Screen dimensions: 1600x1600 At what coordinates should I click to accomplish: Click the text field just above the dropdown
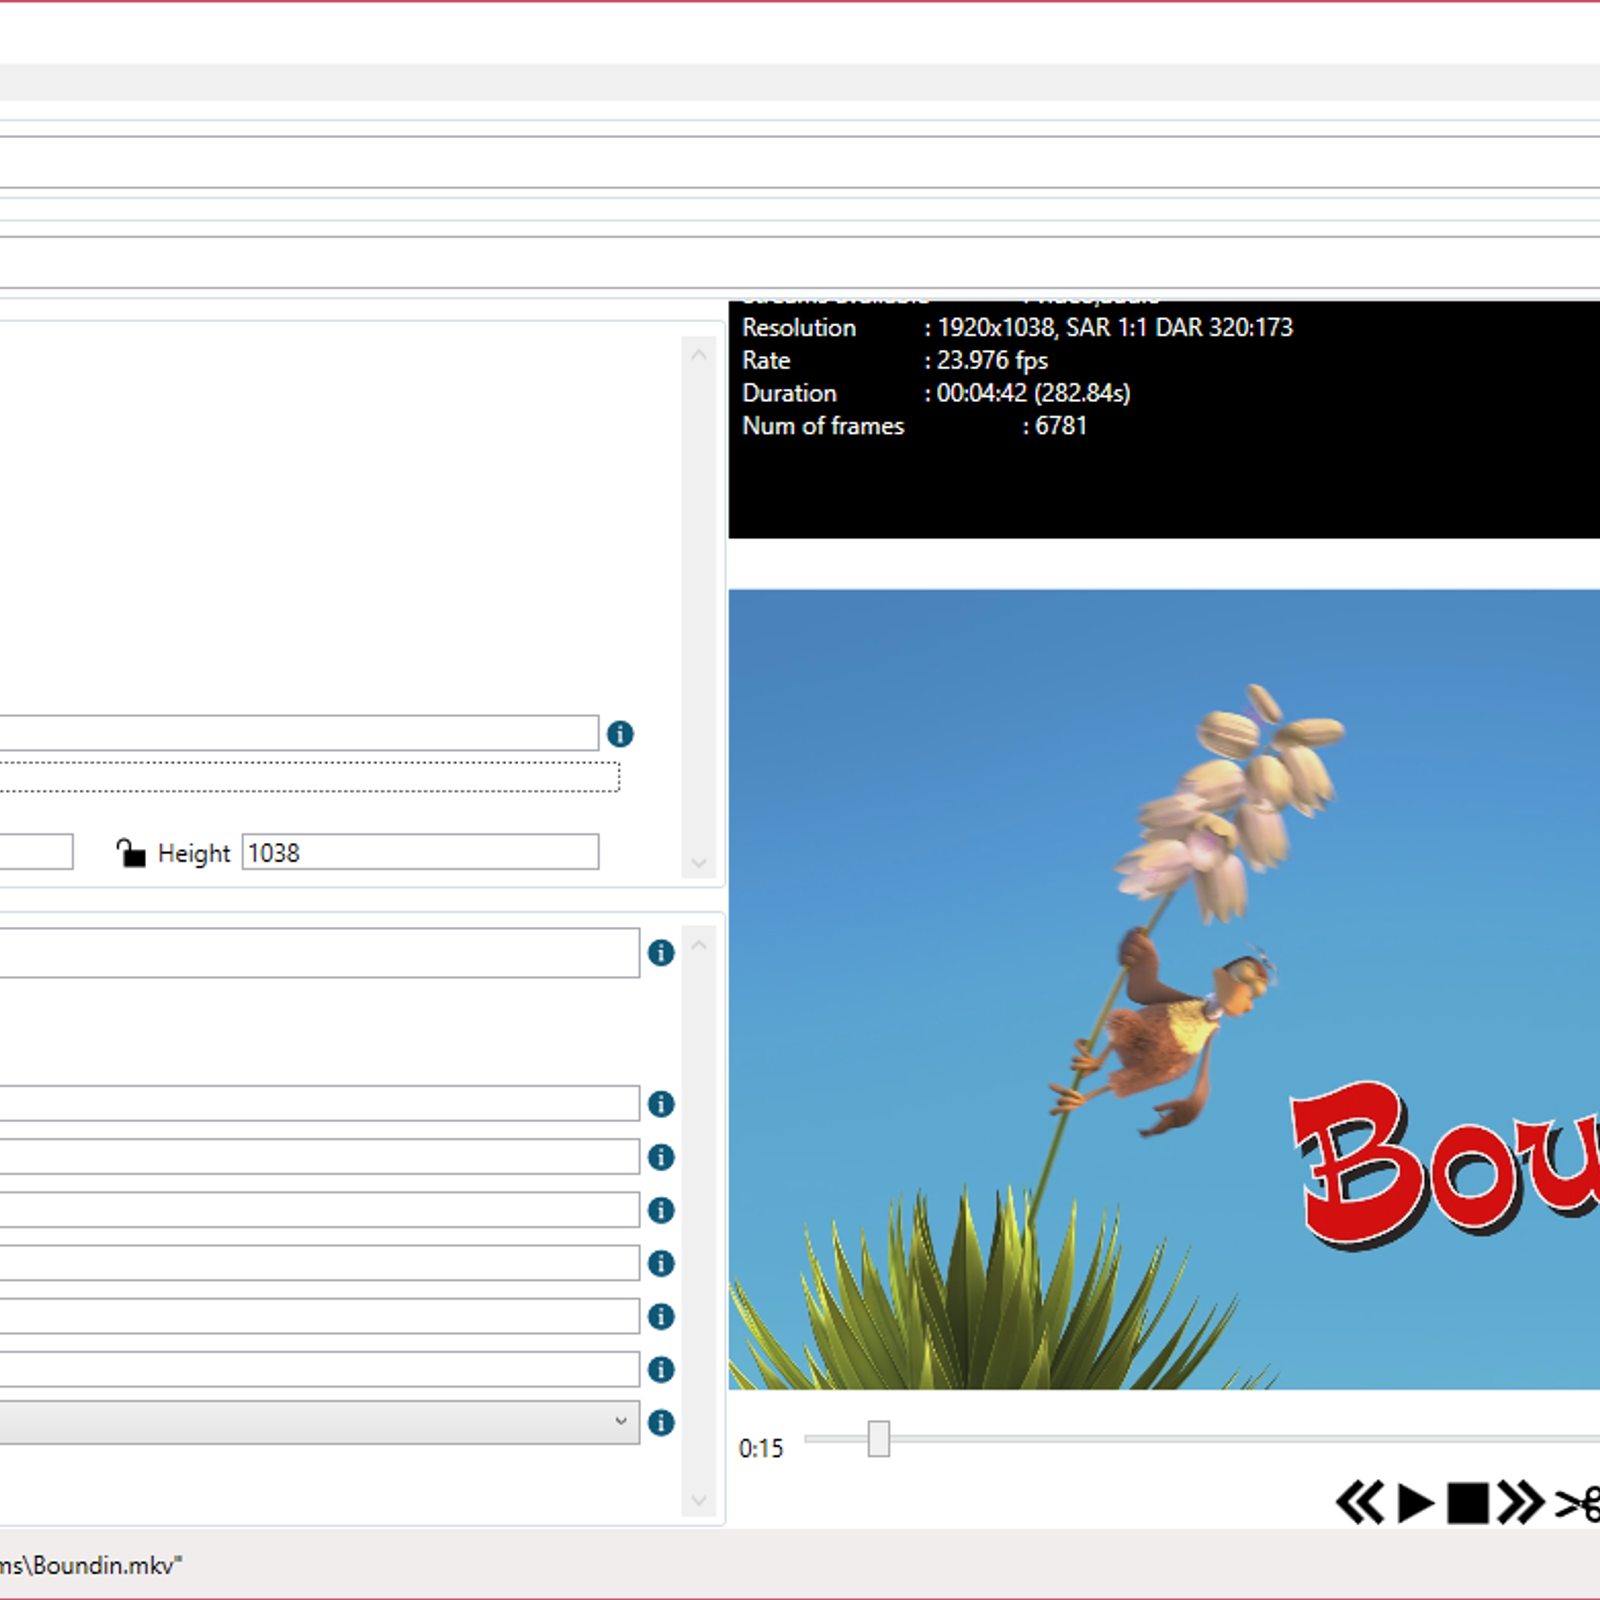pos(319,1369)
